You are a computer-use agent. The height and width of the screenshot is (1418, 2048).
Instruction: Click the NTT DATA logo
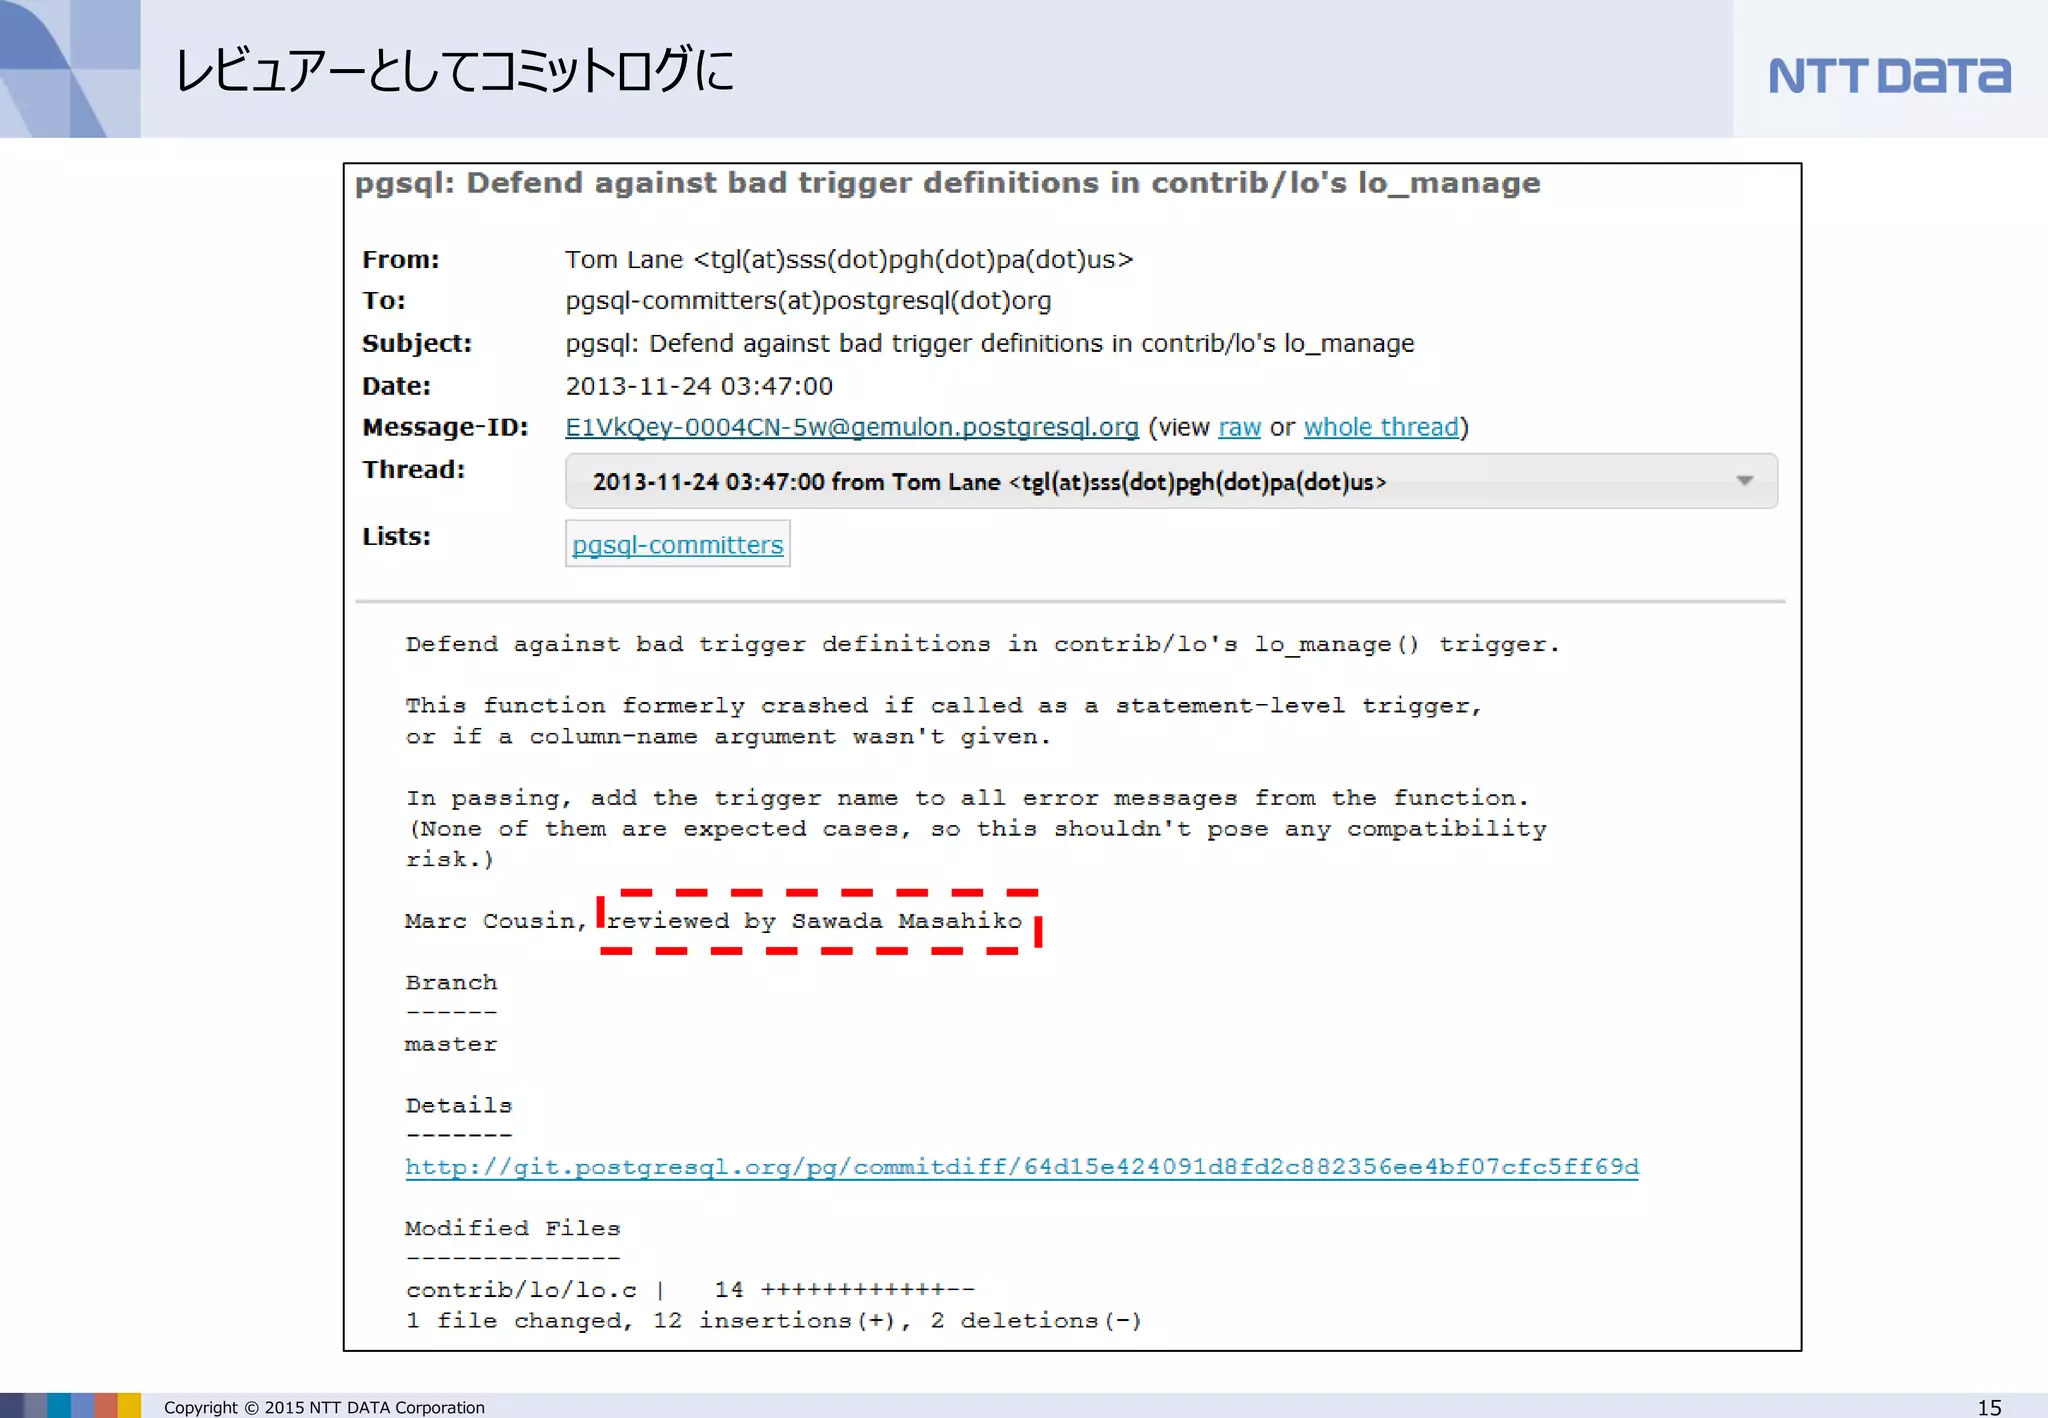point(1889,75)
